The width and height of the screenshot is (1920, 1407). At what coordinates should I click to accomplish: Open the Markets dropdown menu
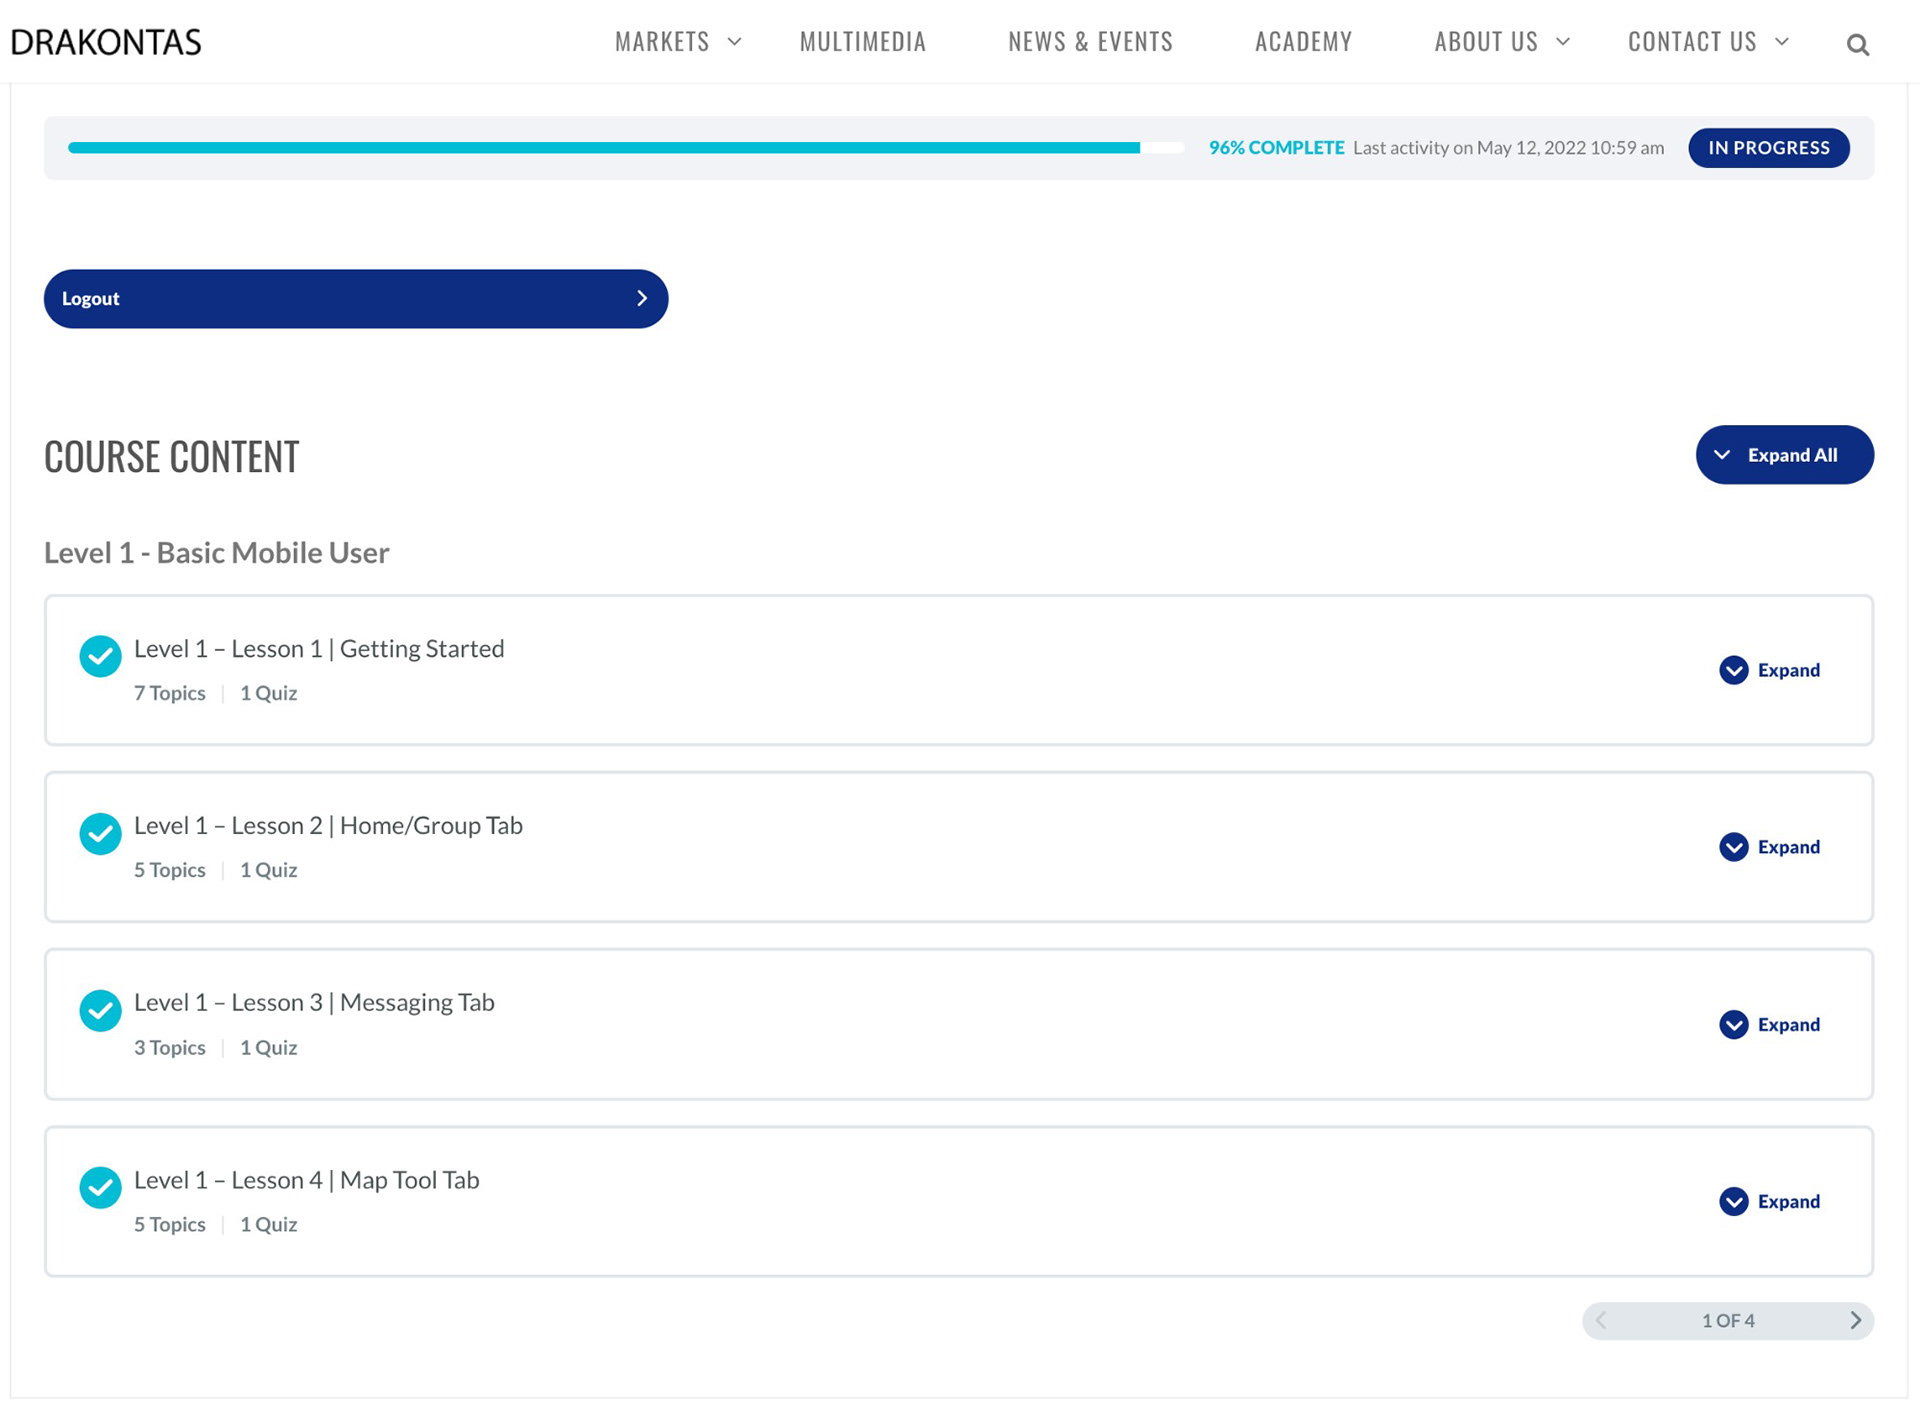677,41
